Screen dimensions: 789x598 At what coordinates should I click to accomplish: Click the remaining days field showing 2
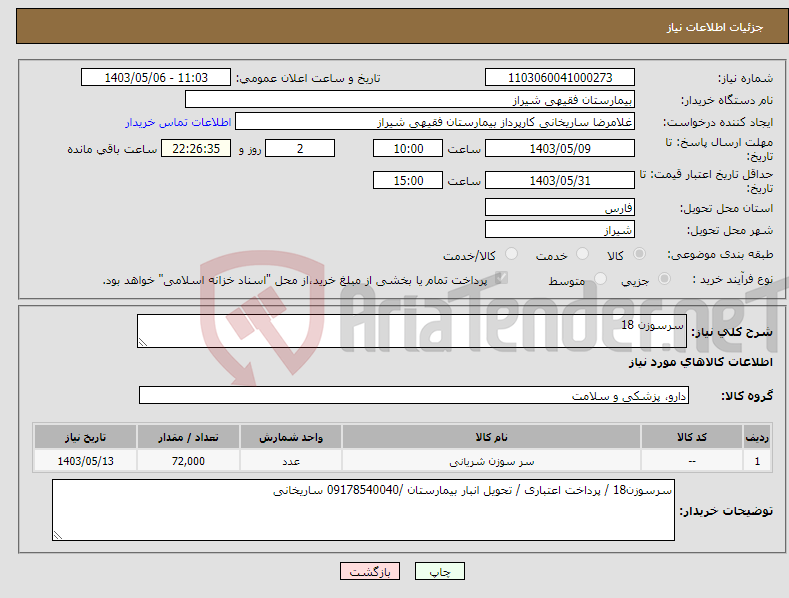(300, 148)
